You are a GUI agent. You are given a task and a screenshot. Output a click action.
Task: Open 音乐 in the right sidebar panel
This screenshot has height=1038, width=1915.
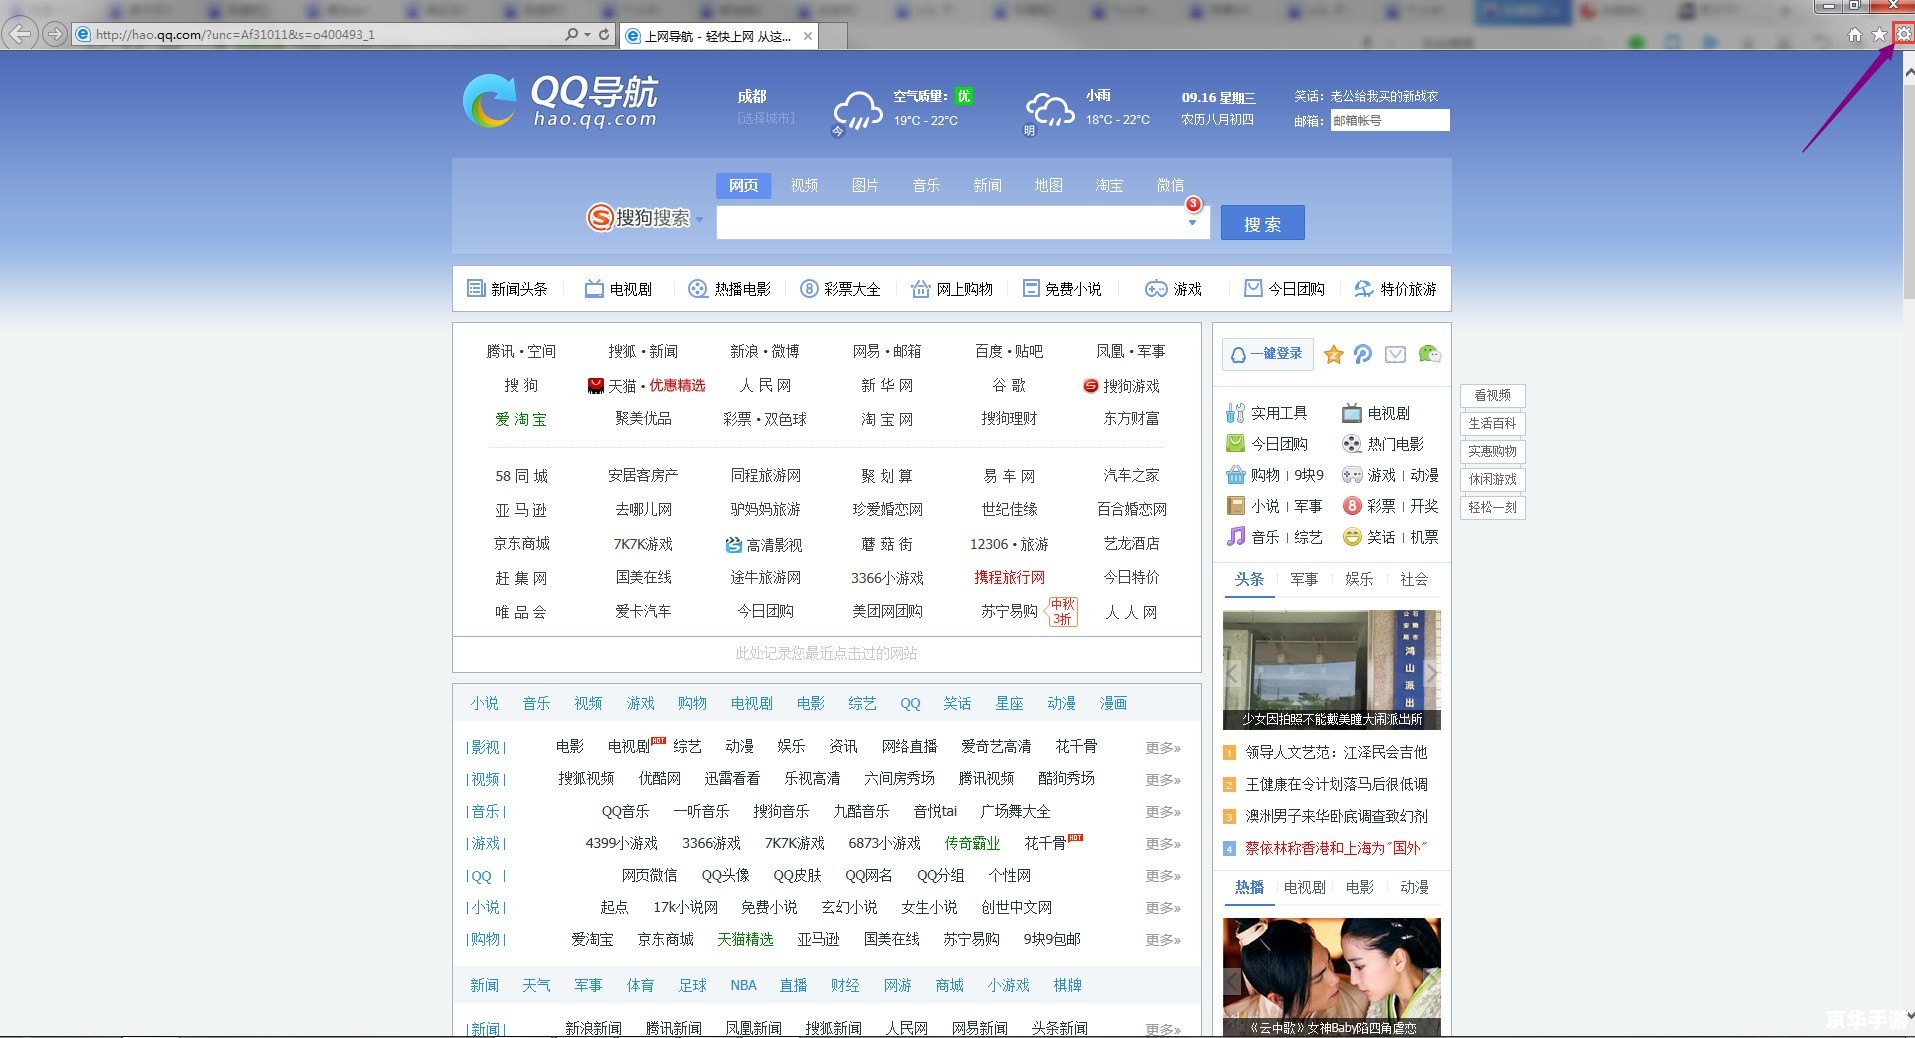(1265, 537)
